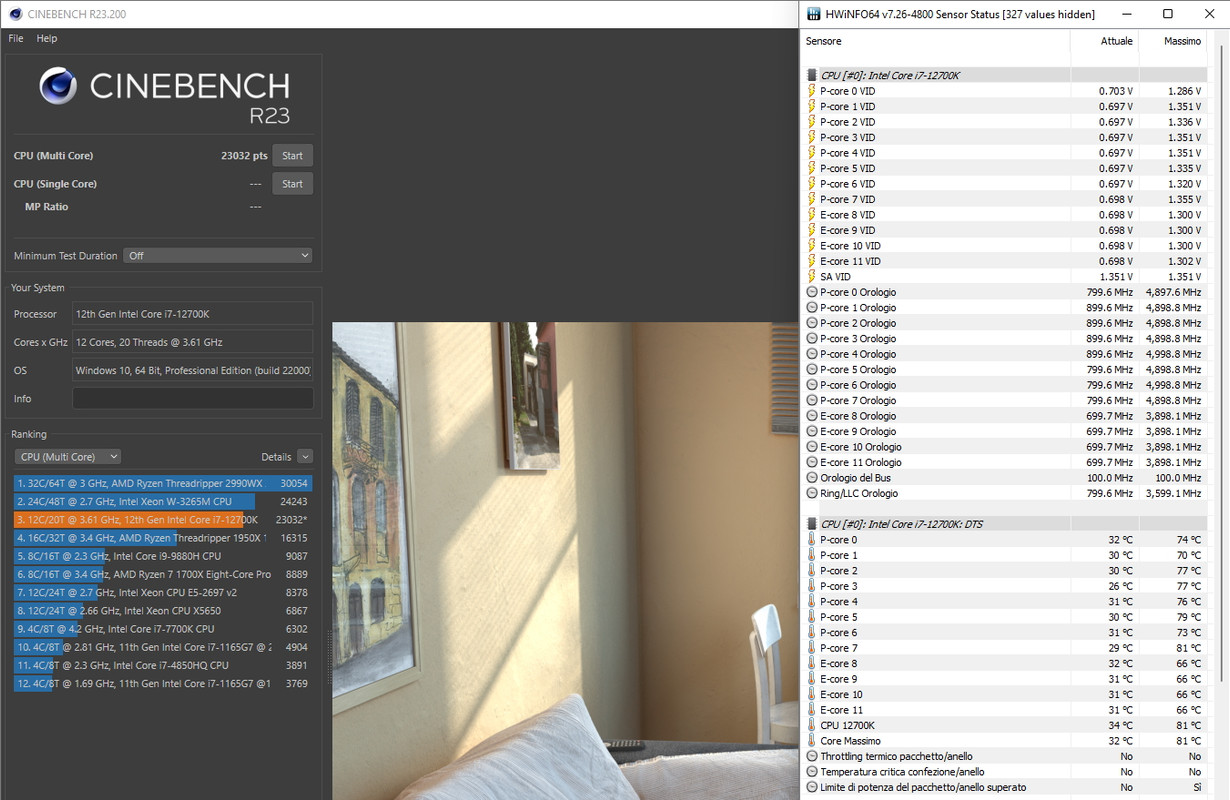
Task: Click the P-core 3 thermometer icon
Action: click(811, 586)
